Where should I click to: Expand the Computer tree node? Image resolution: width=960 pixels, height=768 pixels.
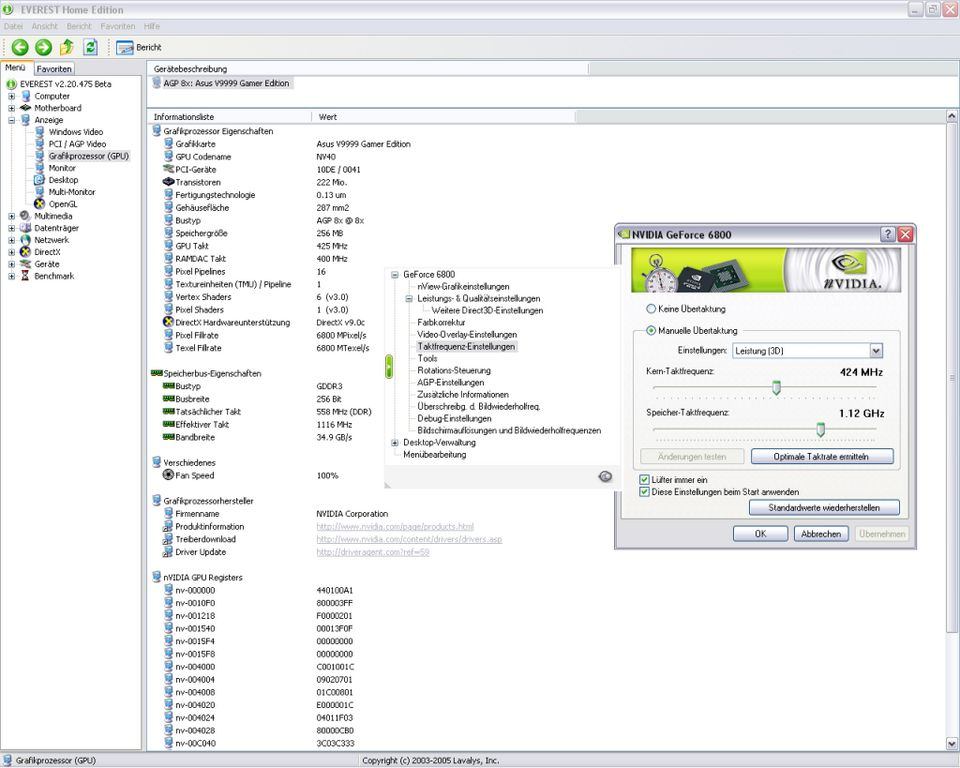(12, 96)
